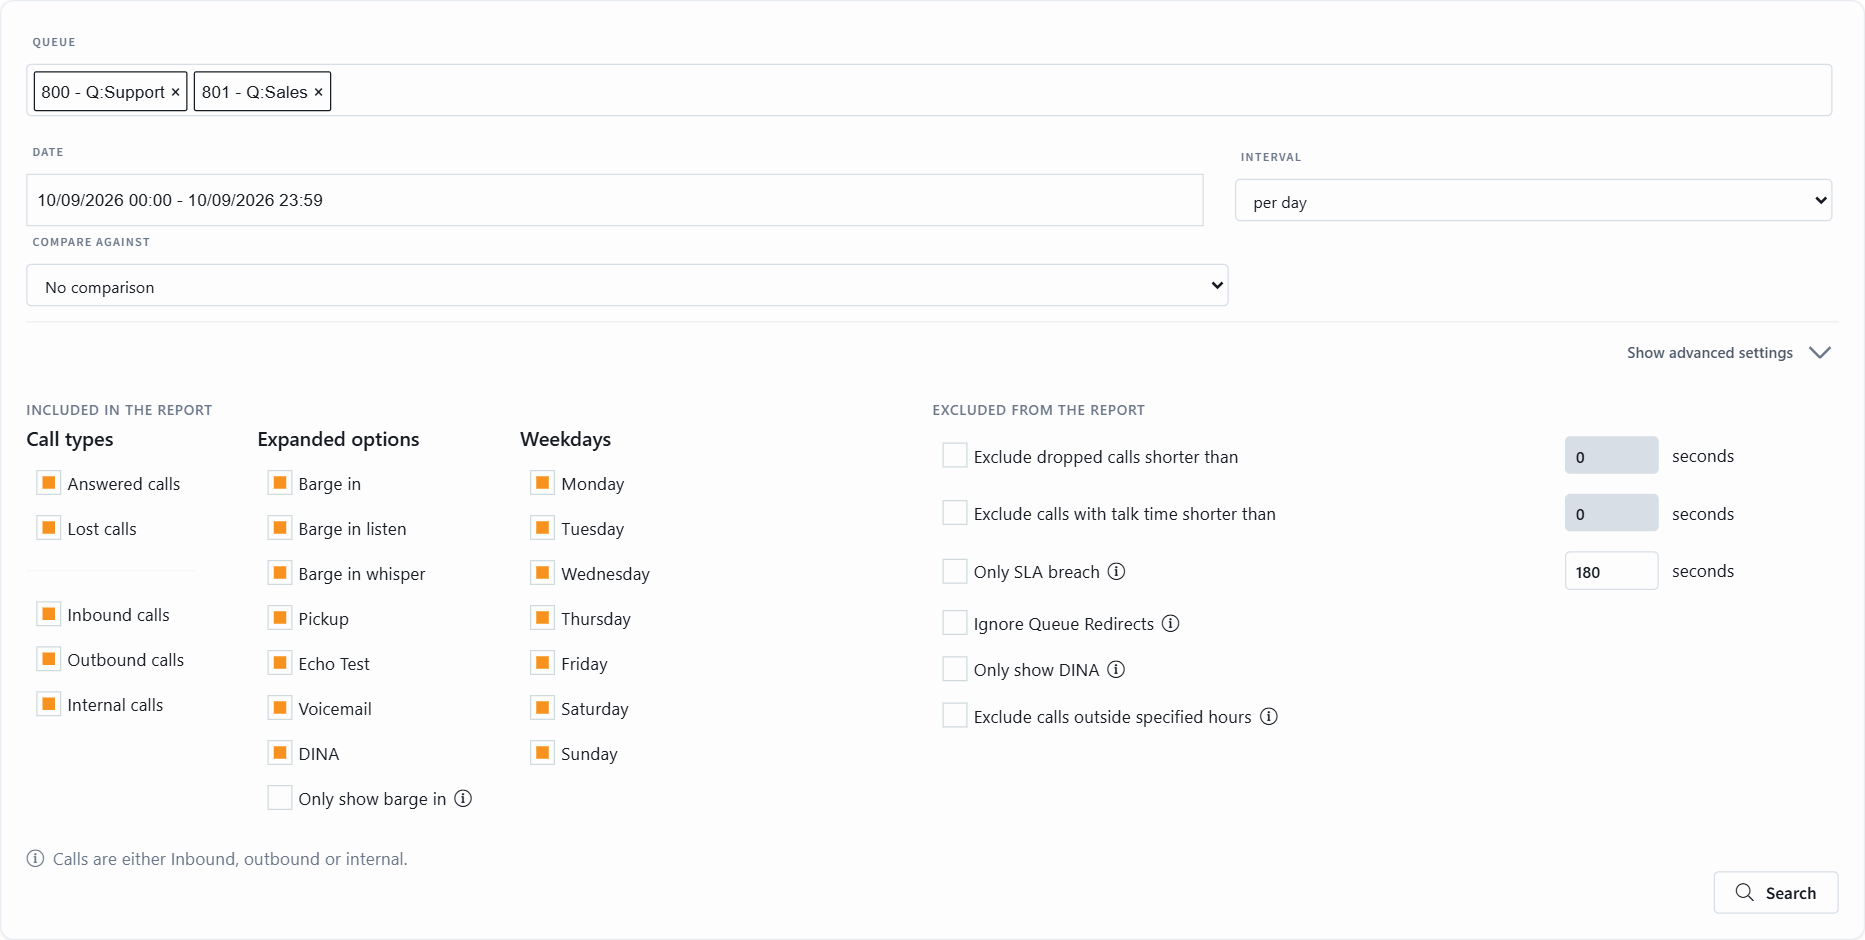
Task: Click info icon next to Calls are either Inbound note
Action: (35, 858)
